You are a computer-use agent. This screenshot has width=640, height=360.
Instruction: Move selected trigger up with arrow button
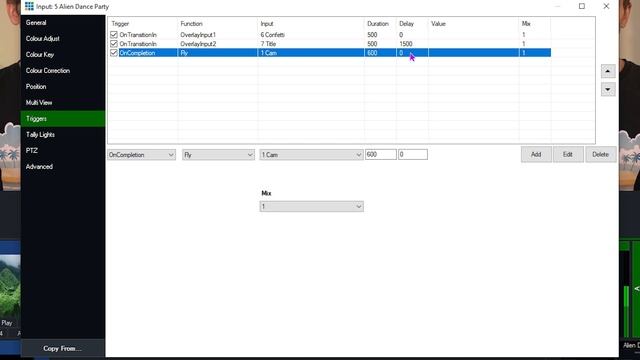pyautogui.click(x=608, y=71)
